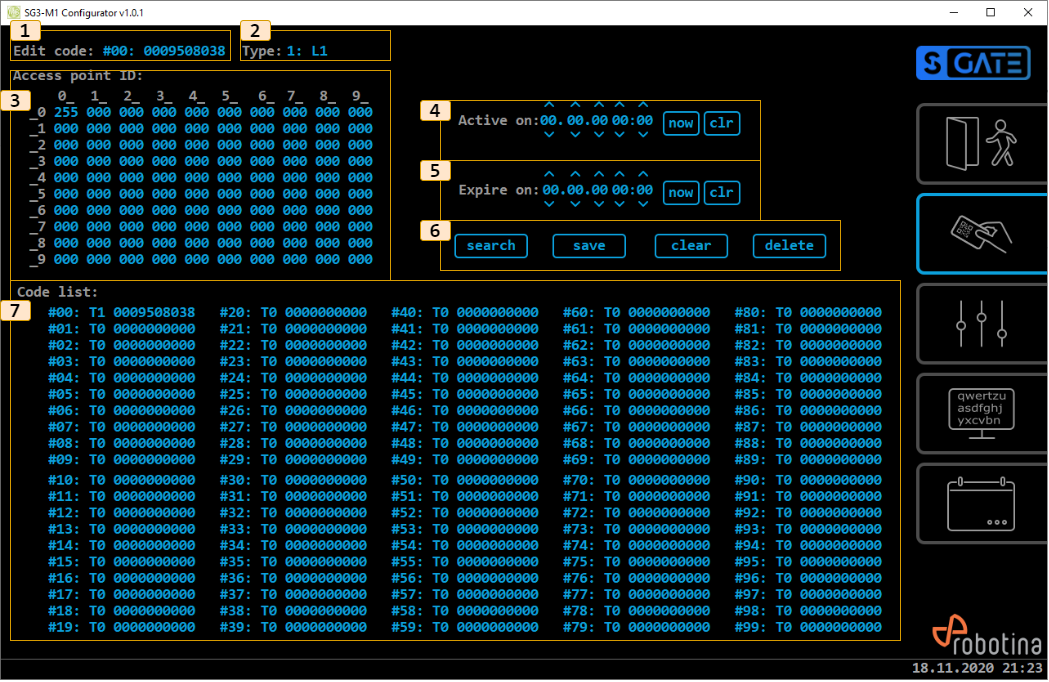Decrease the last Expire on time field

[643, 205]
